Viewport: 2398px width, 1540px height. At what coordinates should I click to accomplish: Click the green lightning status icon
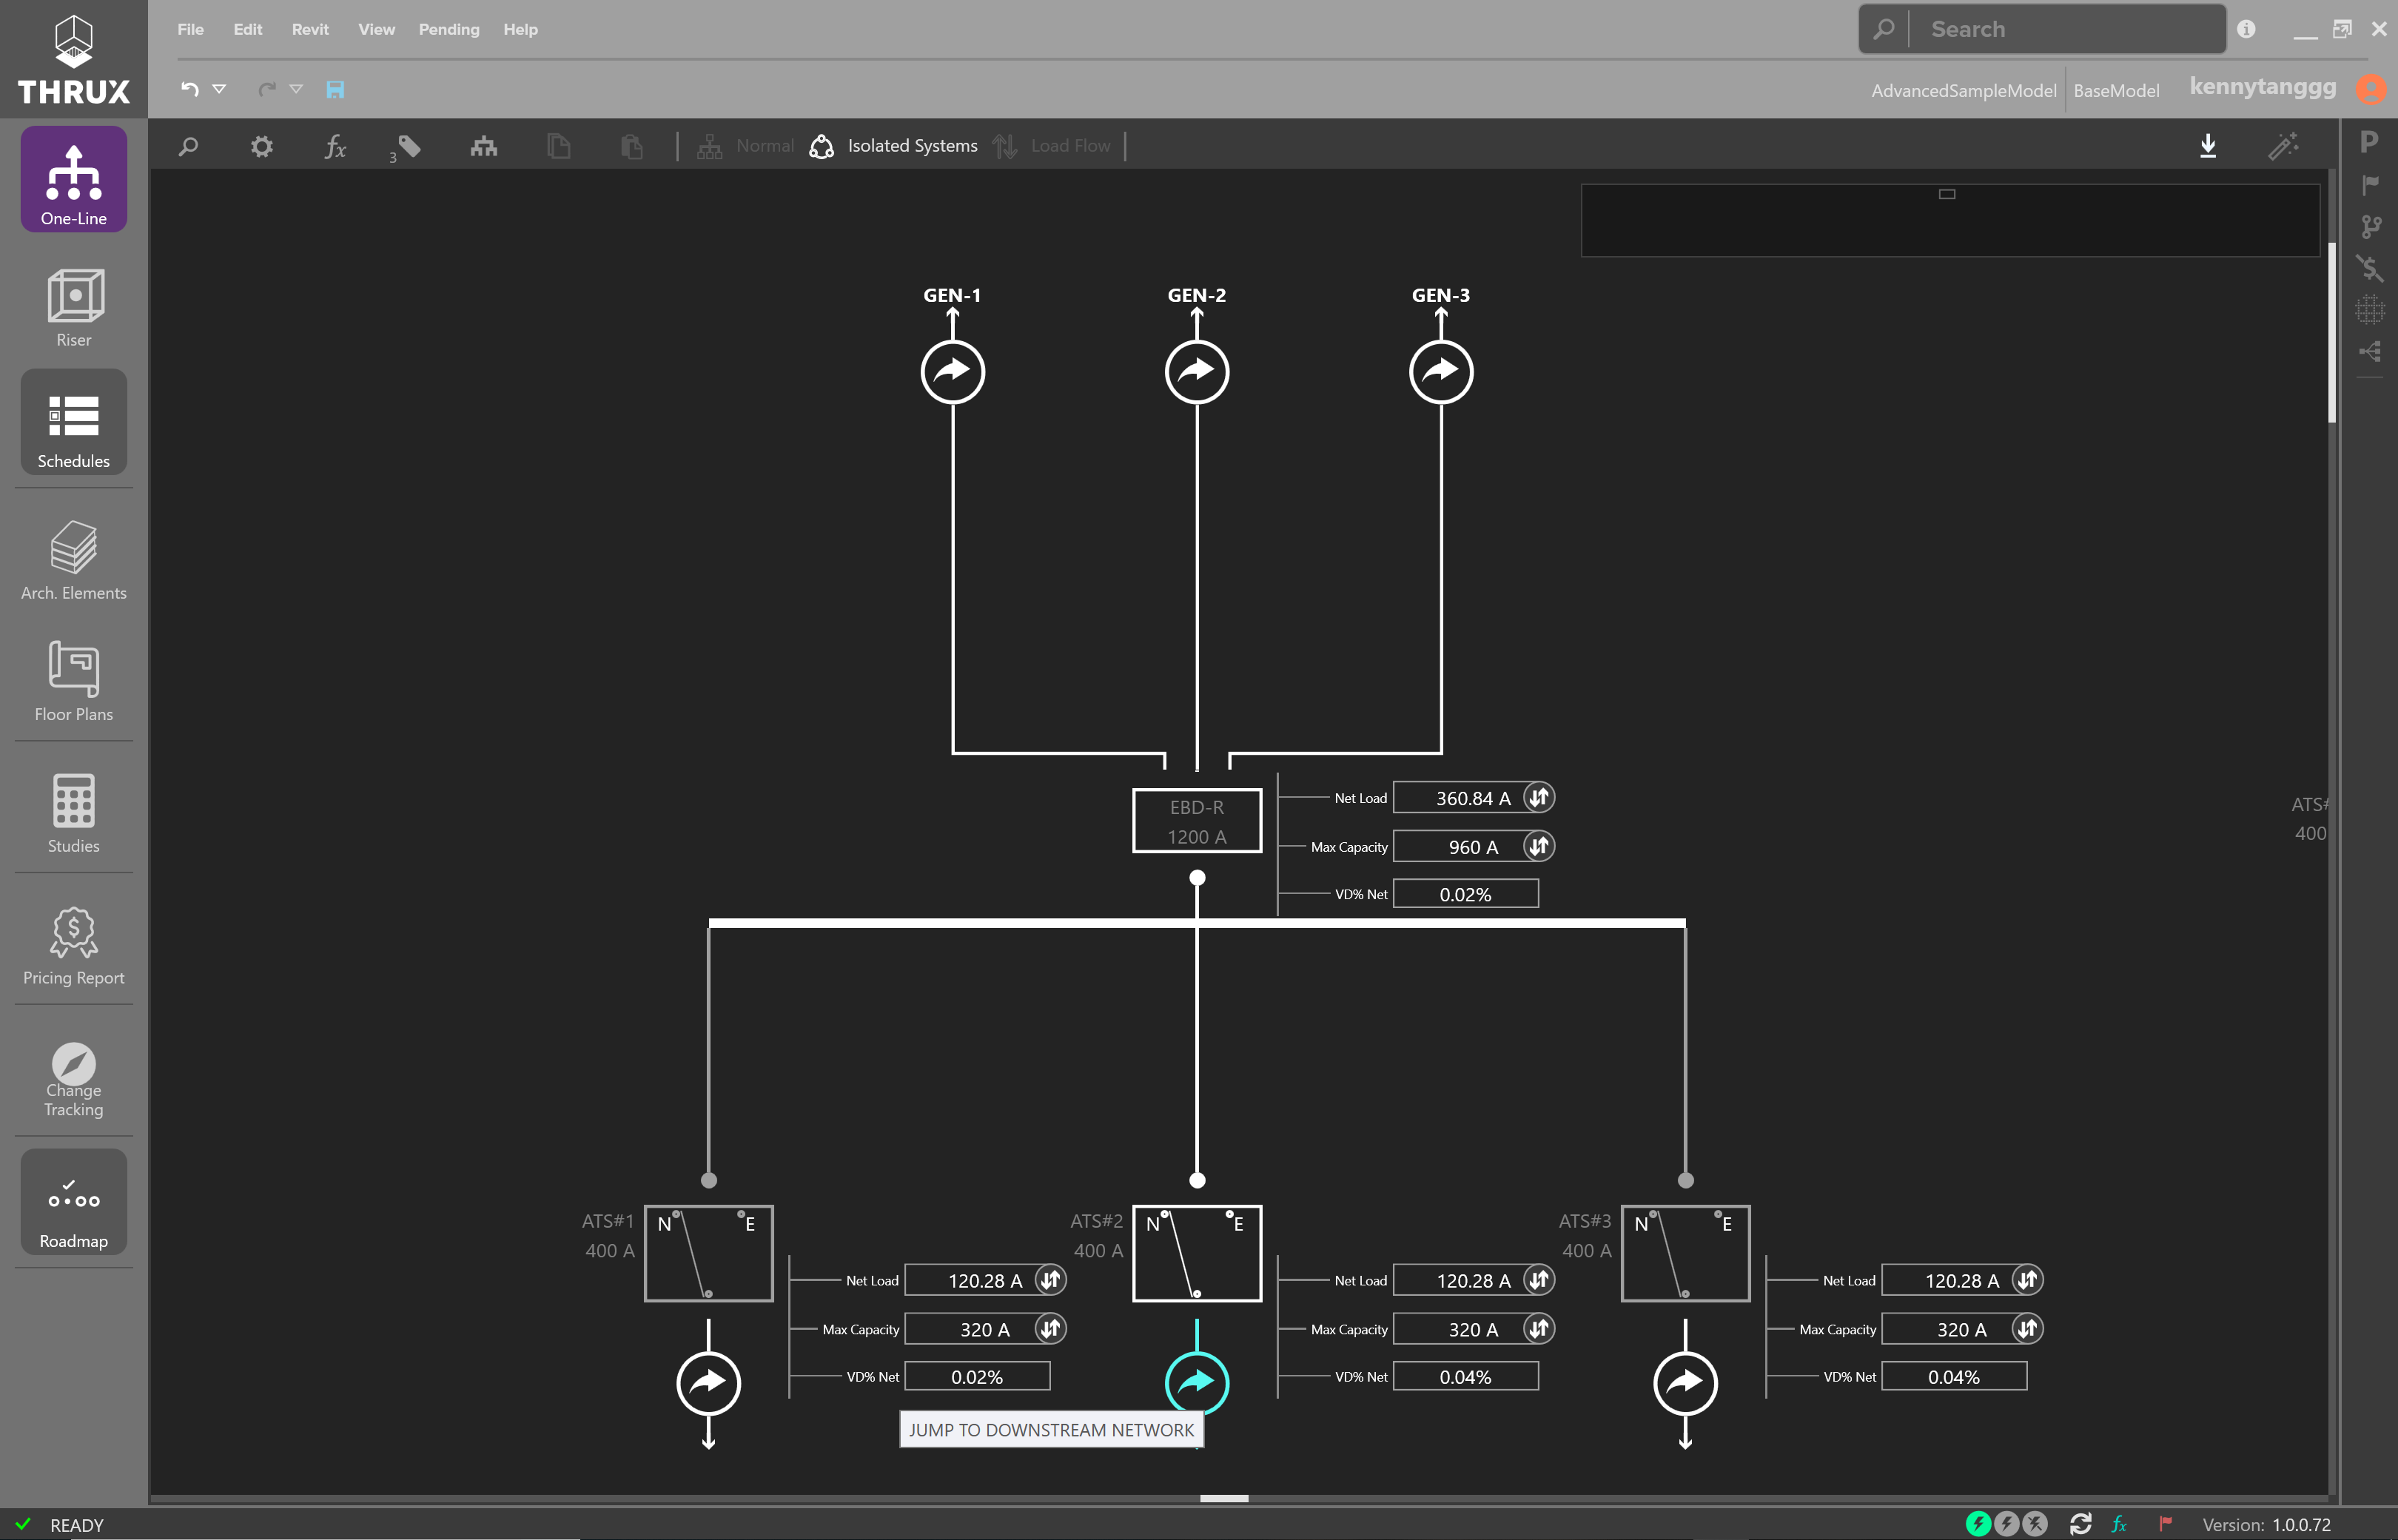(x=1978, y=1524)
